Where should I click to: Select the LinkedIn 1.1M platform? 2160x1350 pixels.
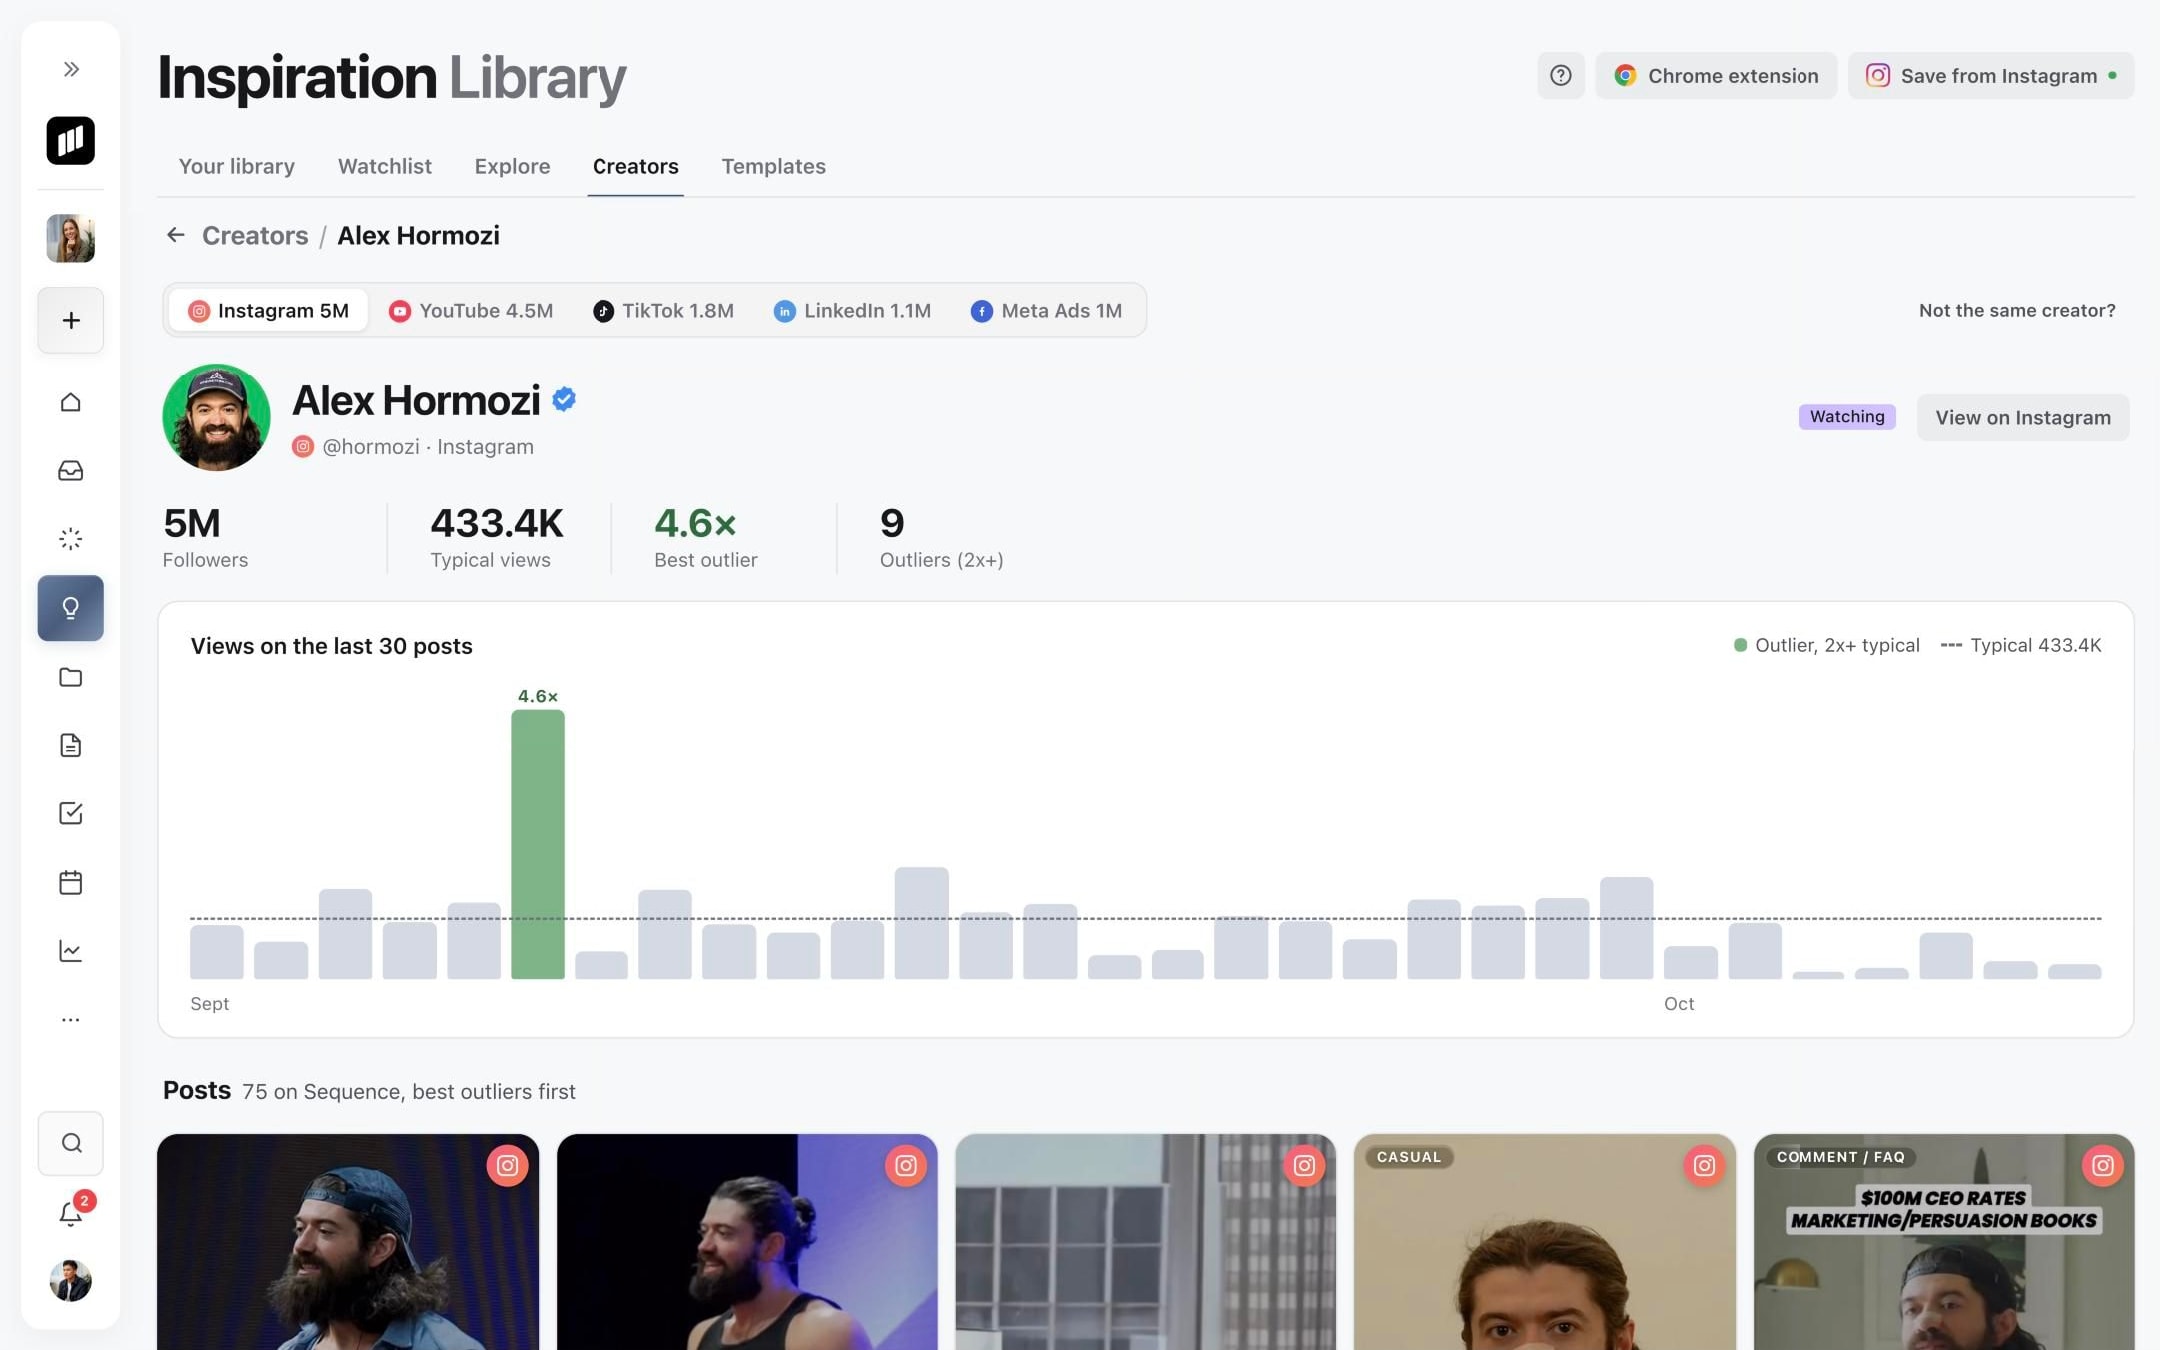click(x=852, y=311)
